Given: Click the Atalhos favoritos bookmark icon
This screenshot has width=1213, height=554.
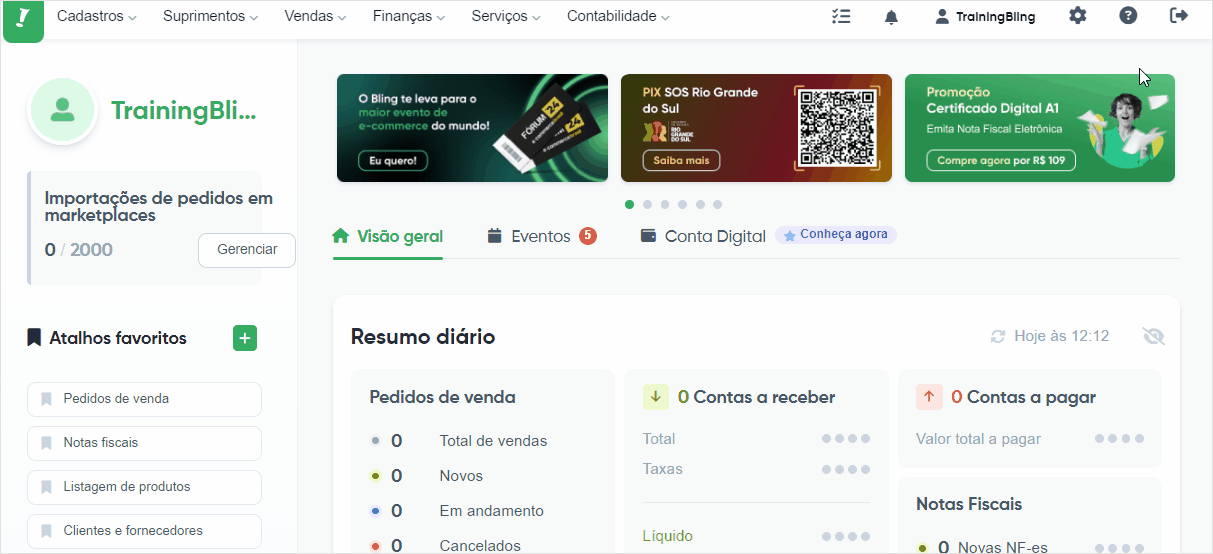Looking at the screenshot, I should (x=35, y=338).
